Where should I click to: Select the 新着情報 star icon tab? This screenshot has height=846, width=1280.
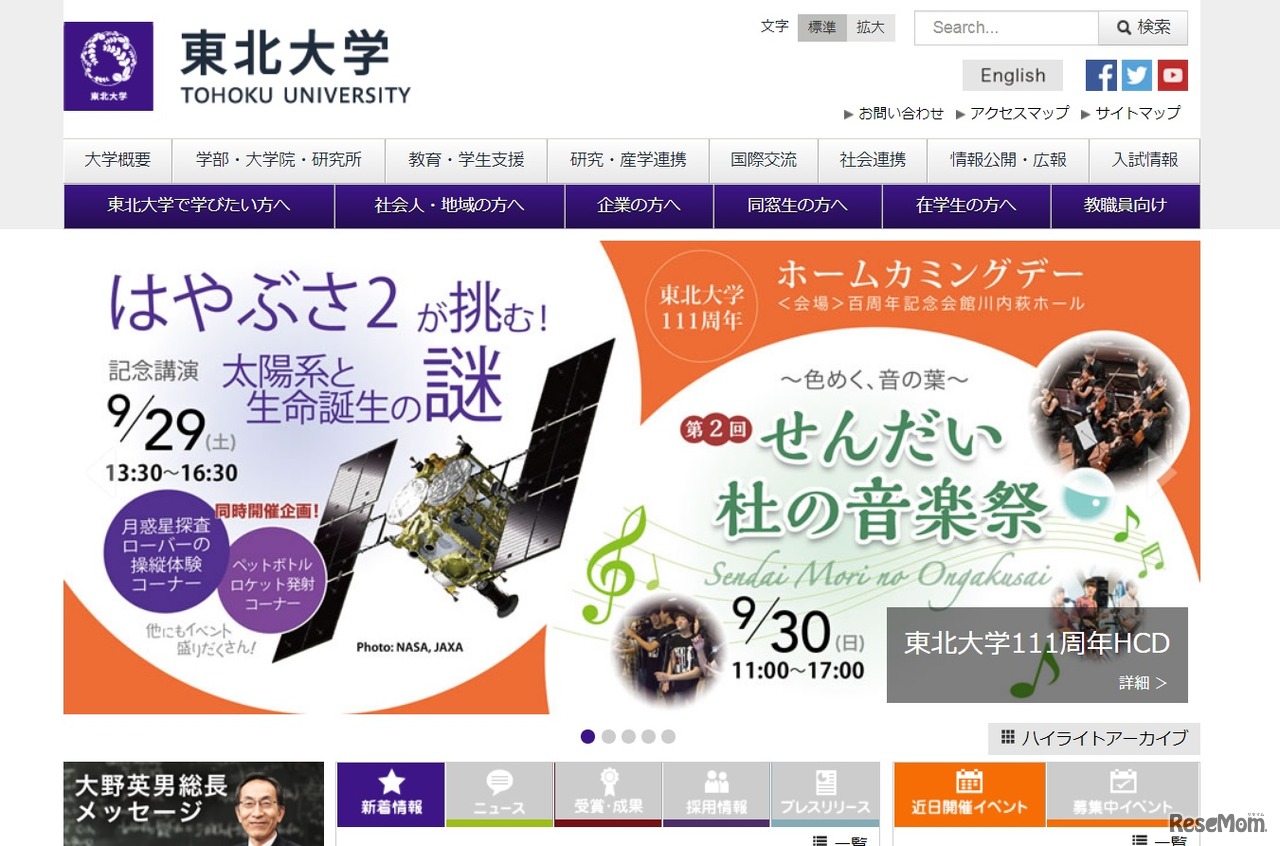[391, 793]
